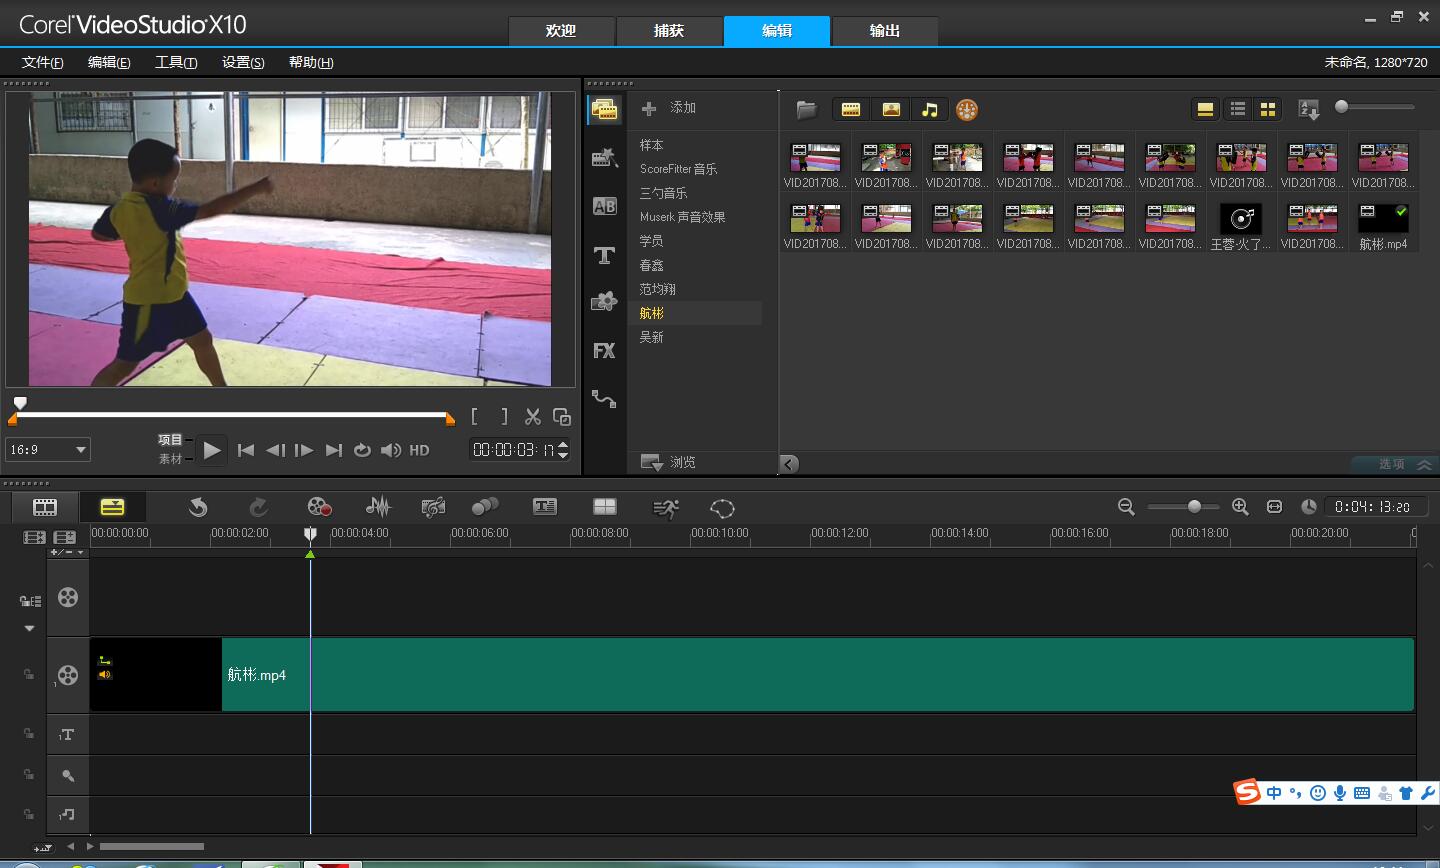The height and width of the screenshot is (868, 1440).
Task: Click the import media folder icon
Action: [807, 109]
